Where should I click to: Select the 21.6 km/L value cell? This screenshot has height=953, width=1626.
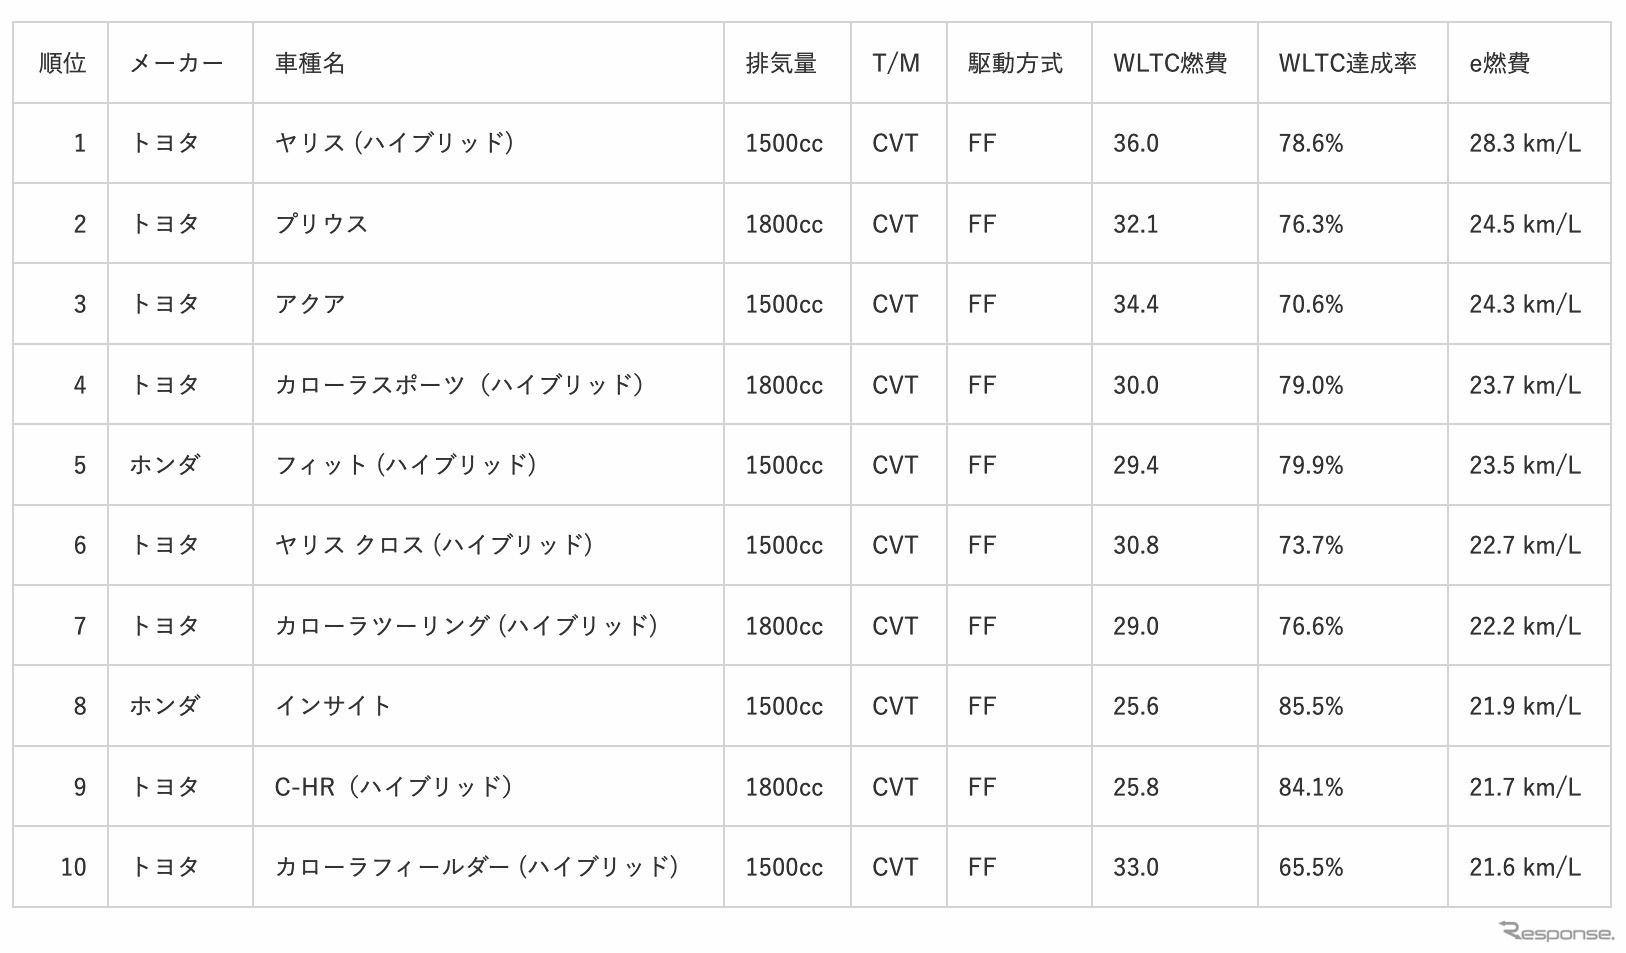(1524, 867)
